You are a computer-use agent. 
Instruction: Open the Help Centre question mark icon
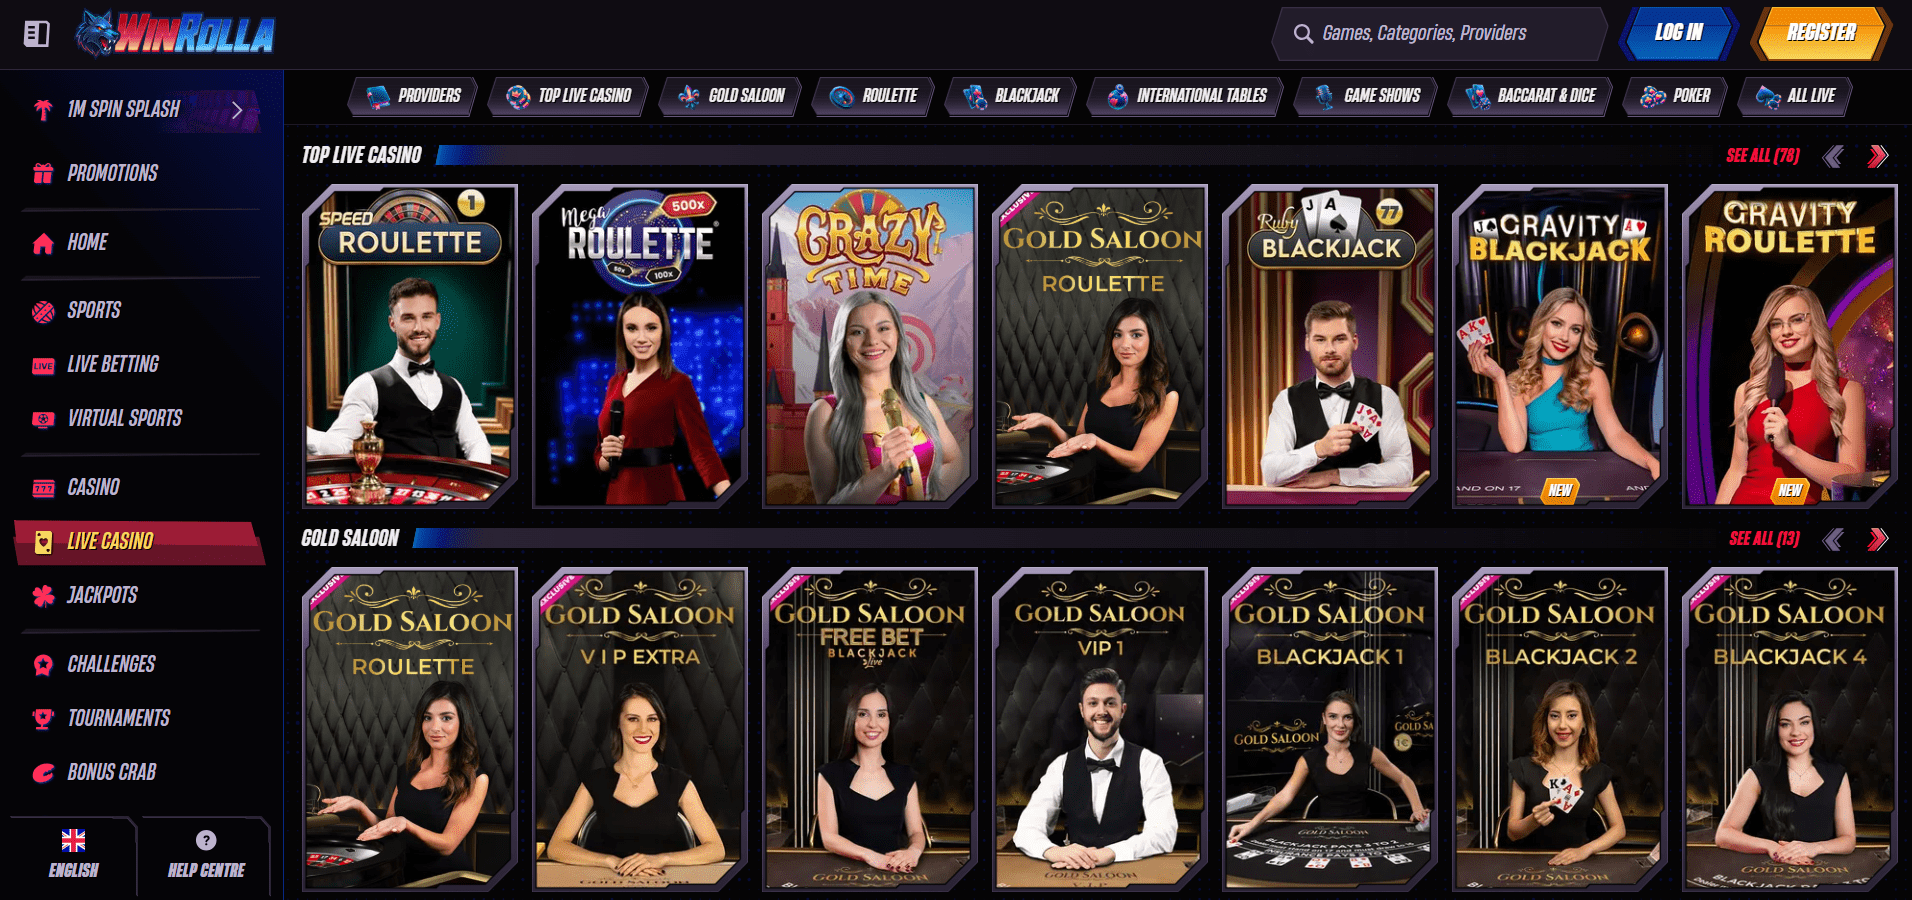coord(206,840)
